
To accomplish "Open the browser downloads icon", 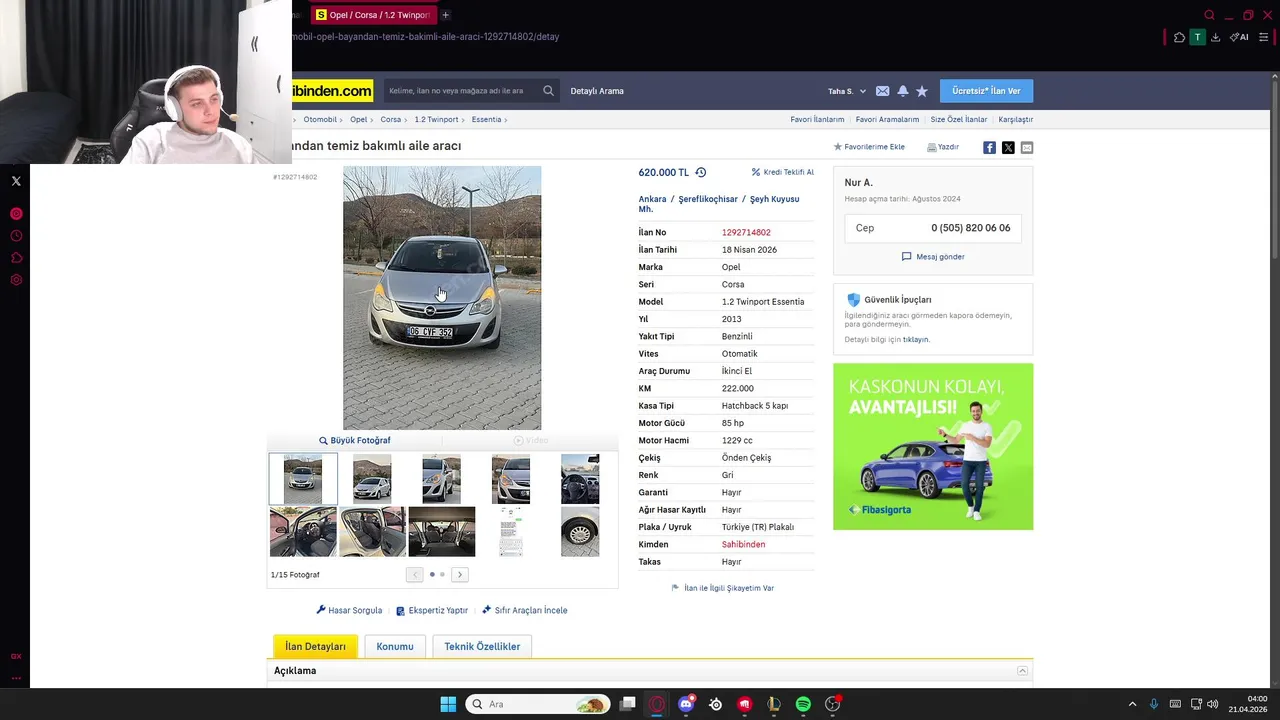I will (1215, 37).
